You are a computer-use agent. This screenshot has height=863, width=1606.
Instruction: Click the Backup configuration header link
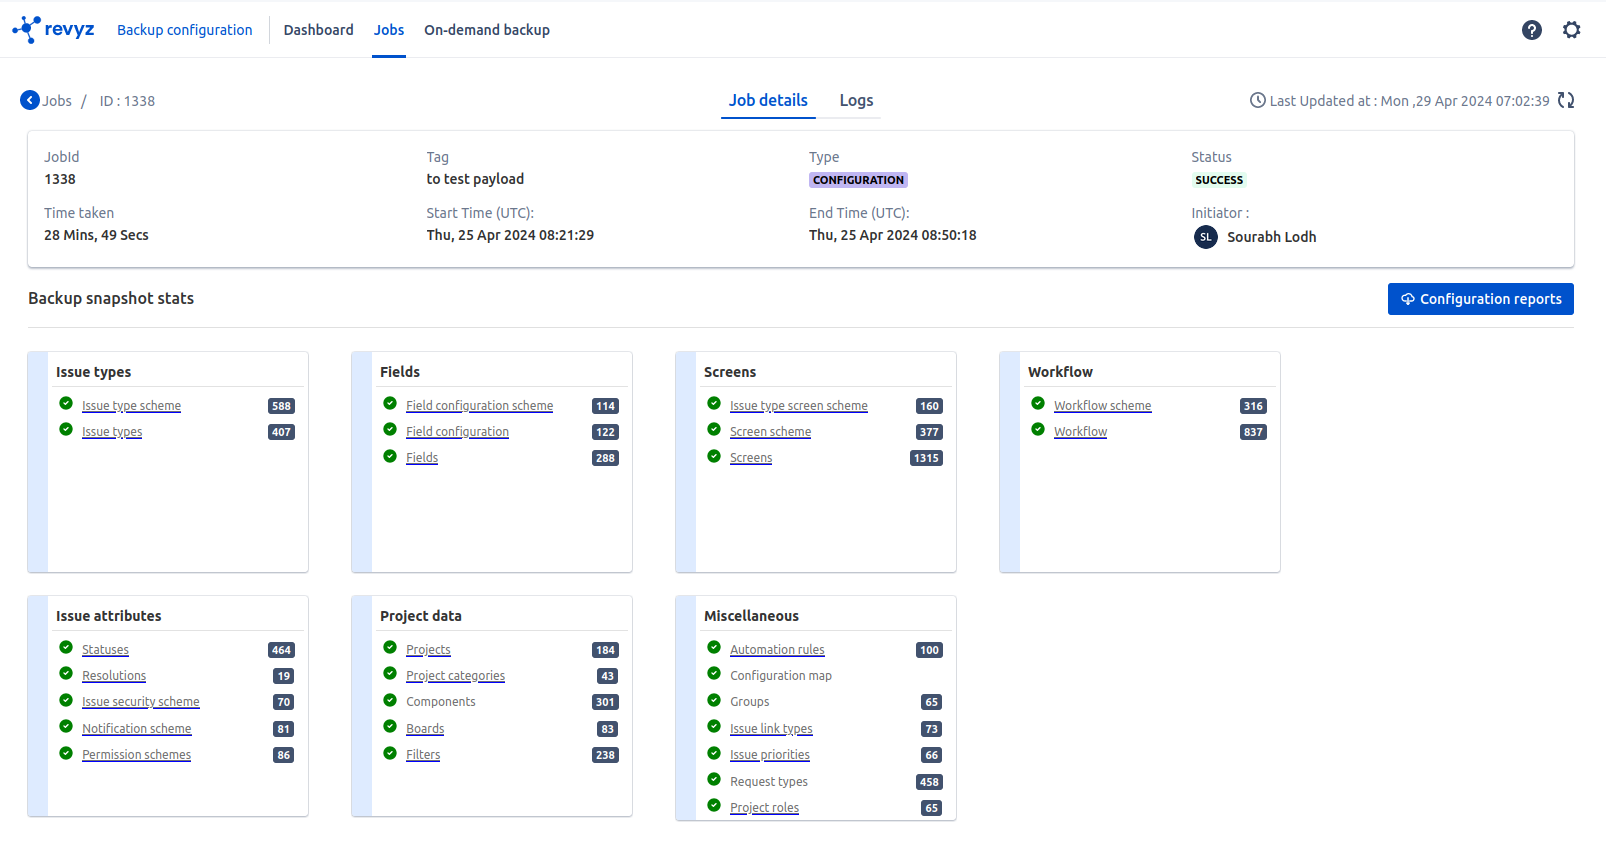point(184,30)
